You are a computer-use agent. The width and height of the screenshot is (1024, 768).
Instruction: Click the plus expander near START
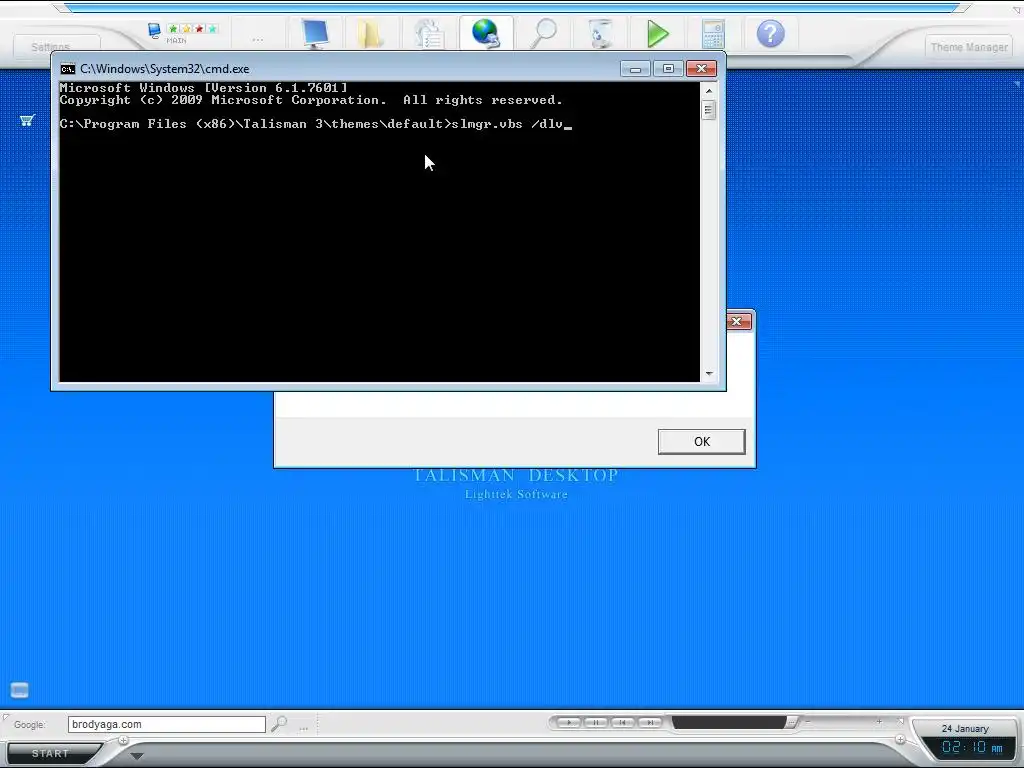(123, 741)
